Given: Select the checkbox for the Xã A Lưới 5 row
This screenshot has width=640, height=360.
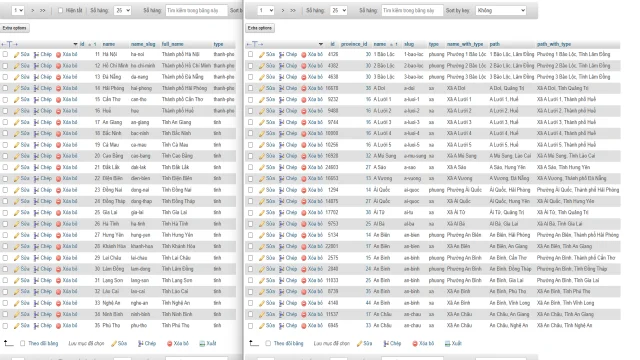Looking at the screenshot, I should 250,145.
